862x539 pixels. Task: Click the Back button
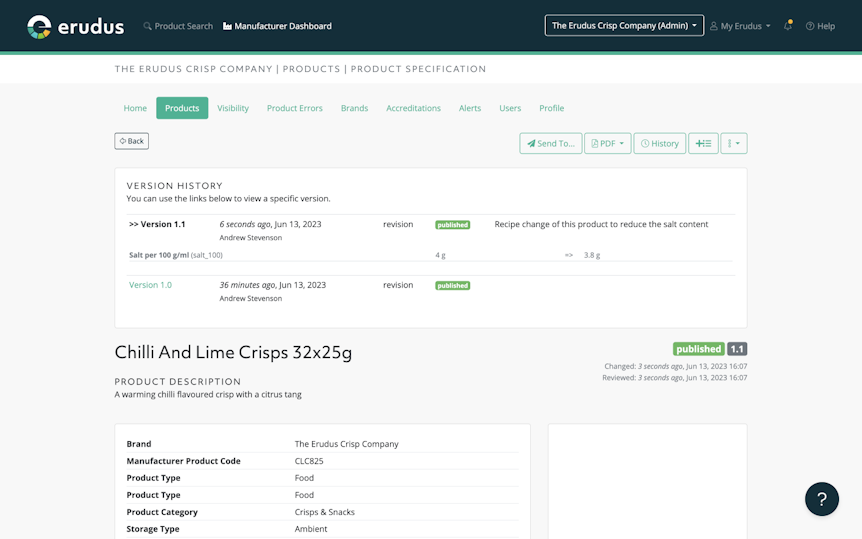[131, 141]
